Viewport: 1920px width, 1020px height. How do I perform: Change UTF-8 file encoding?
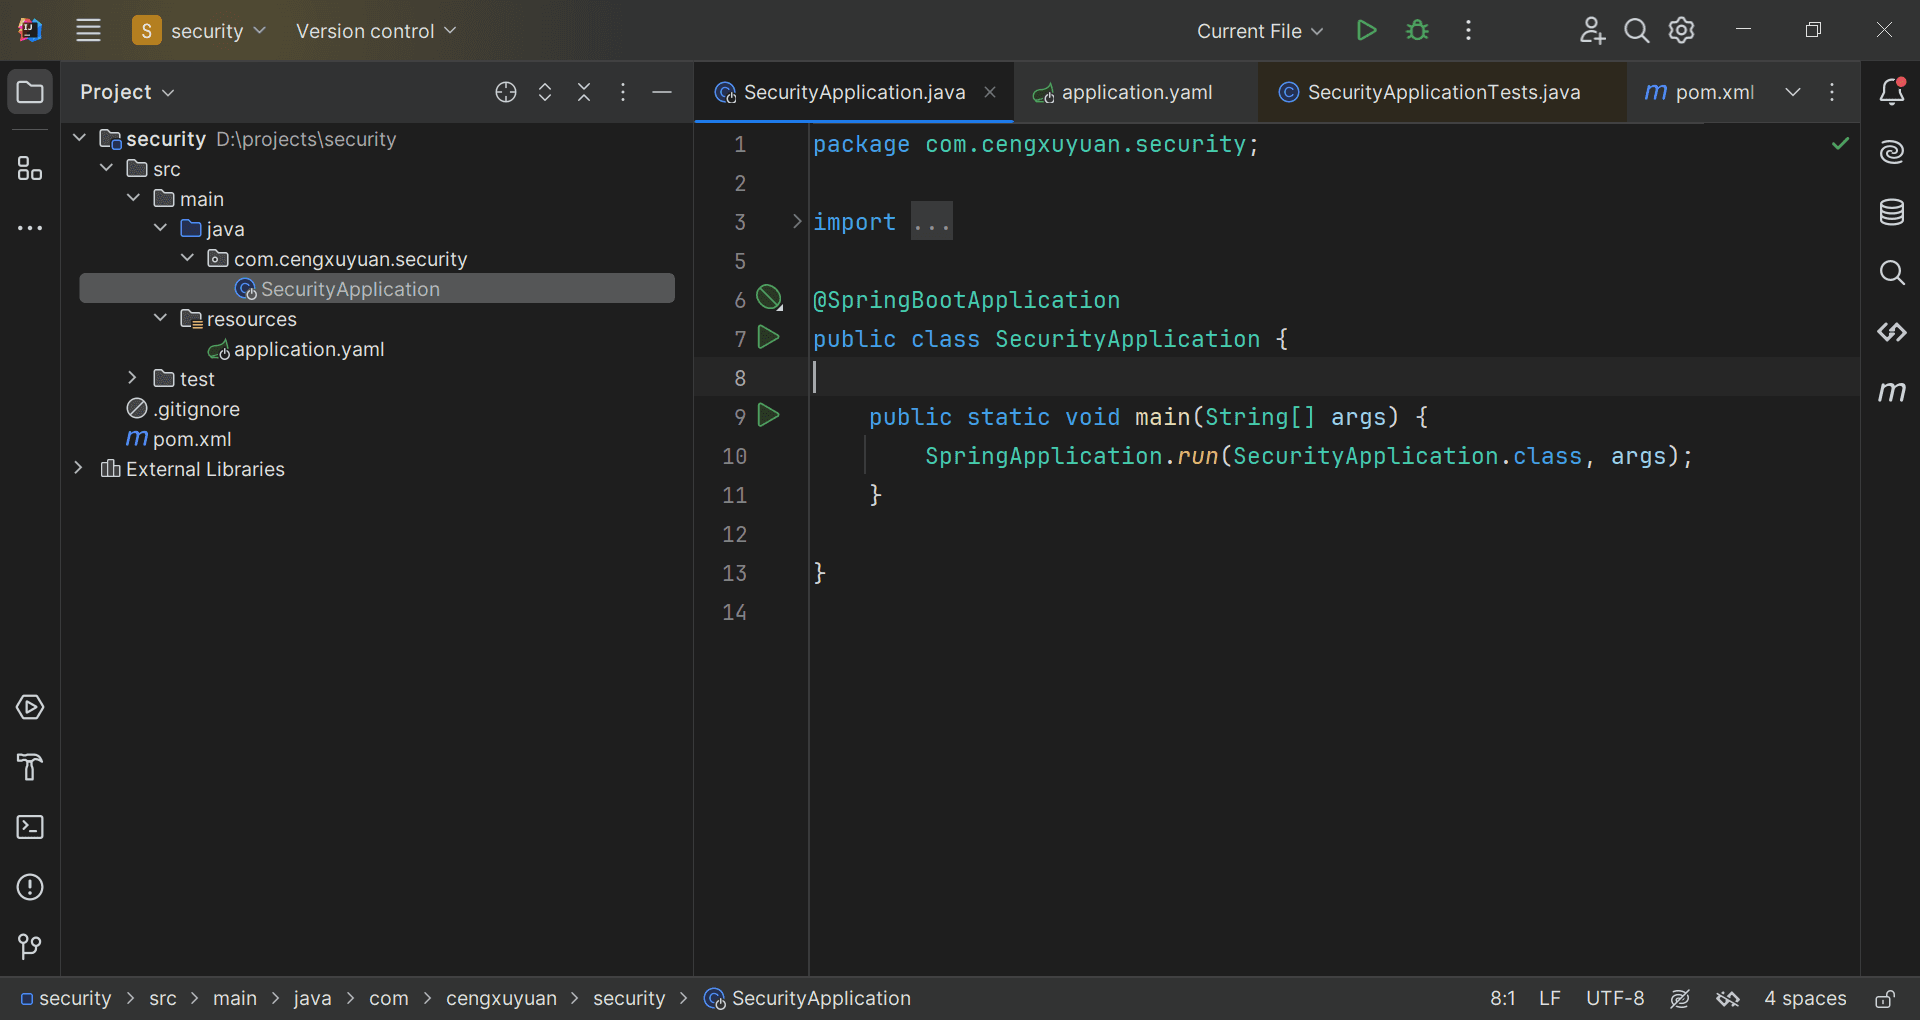point(1615,998)
